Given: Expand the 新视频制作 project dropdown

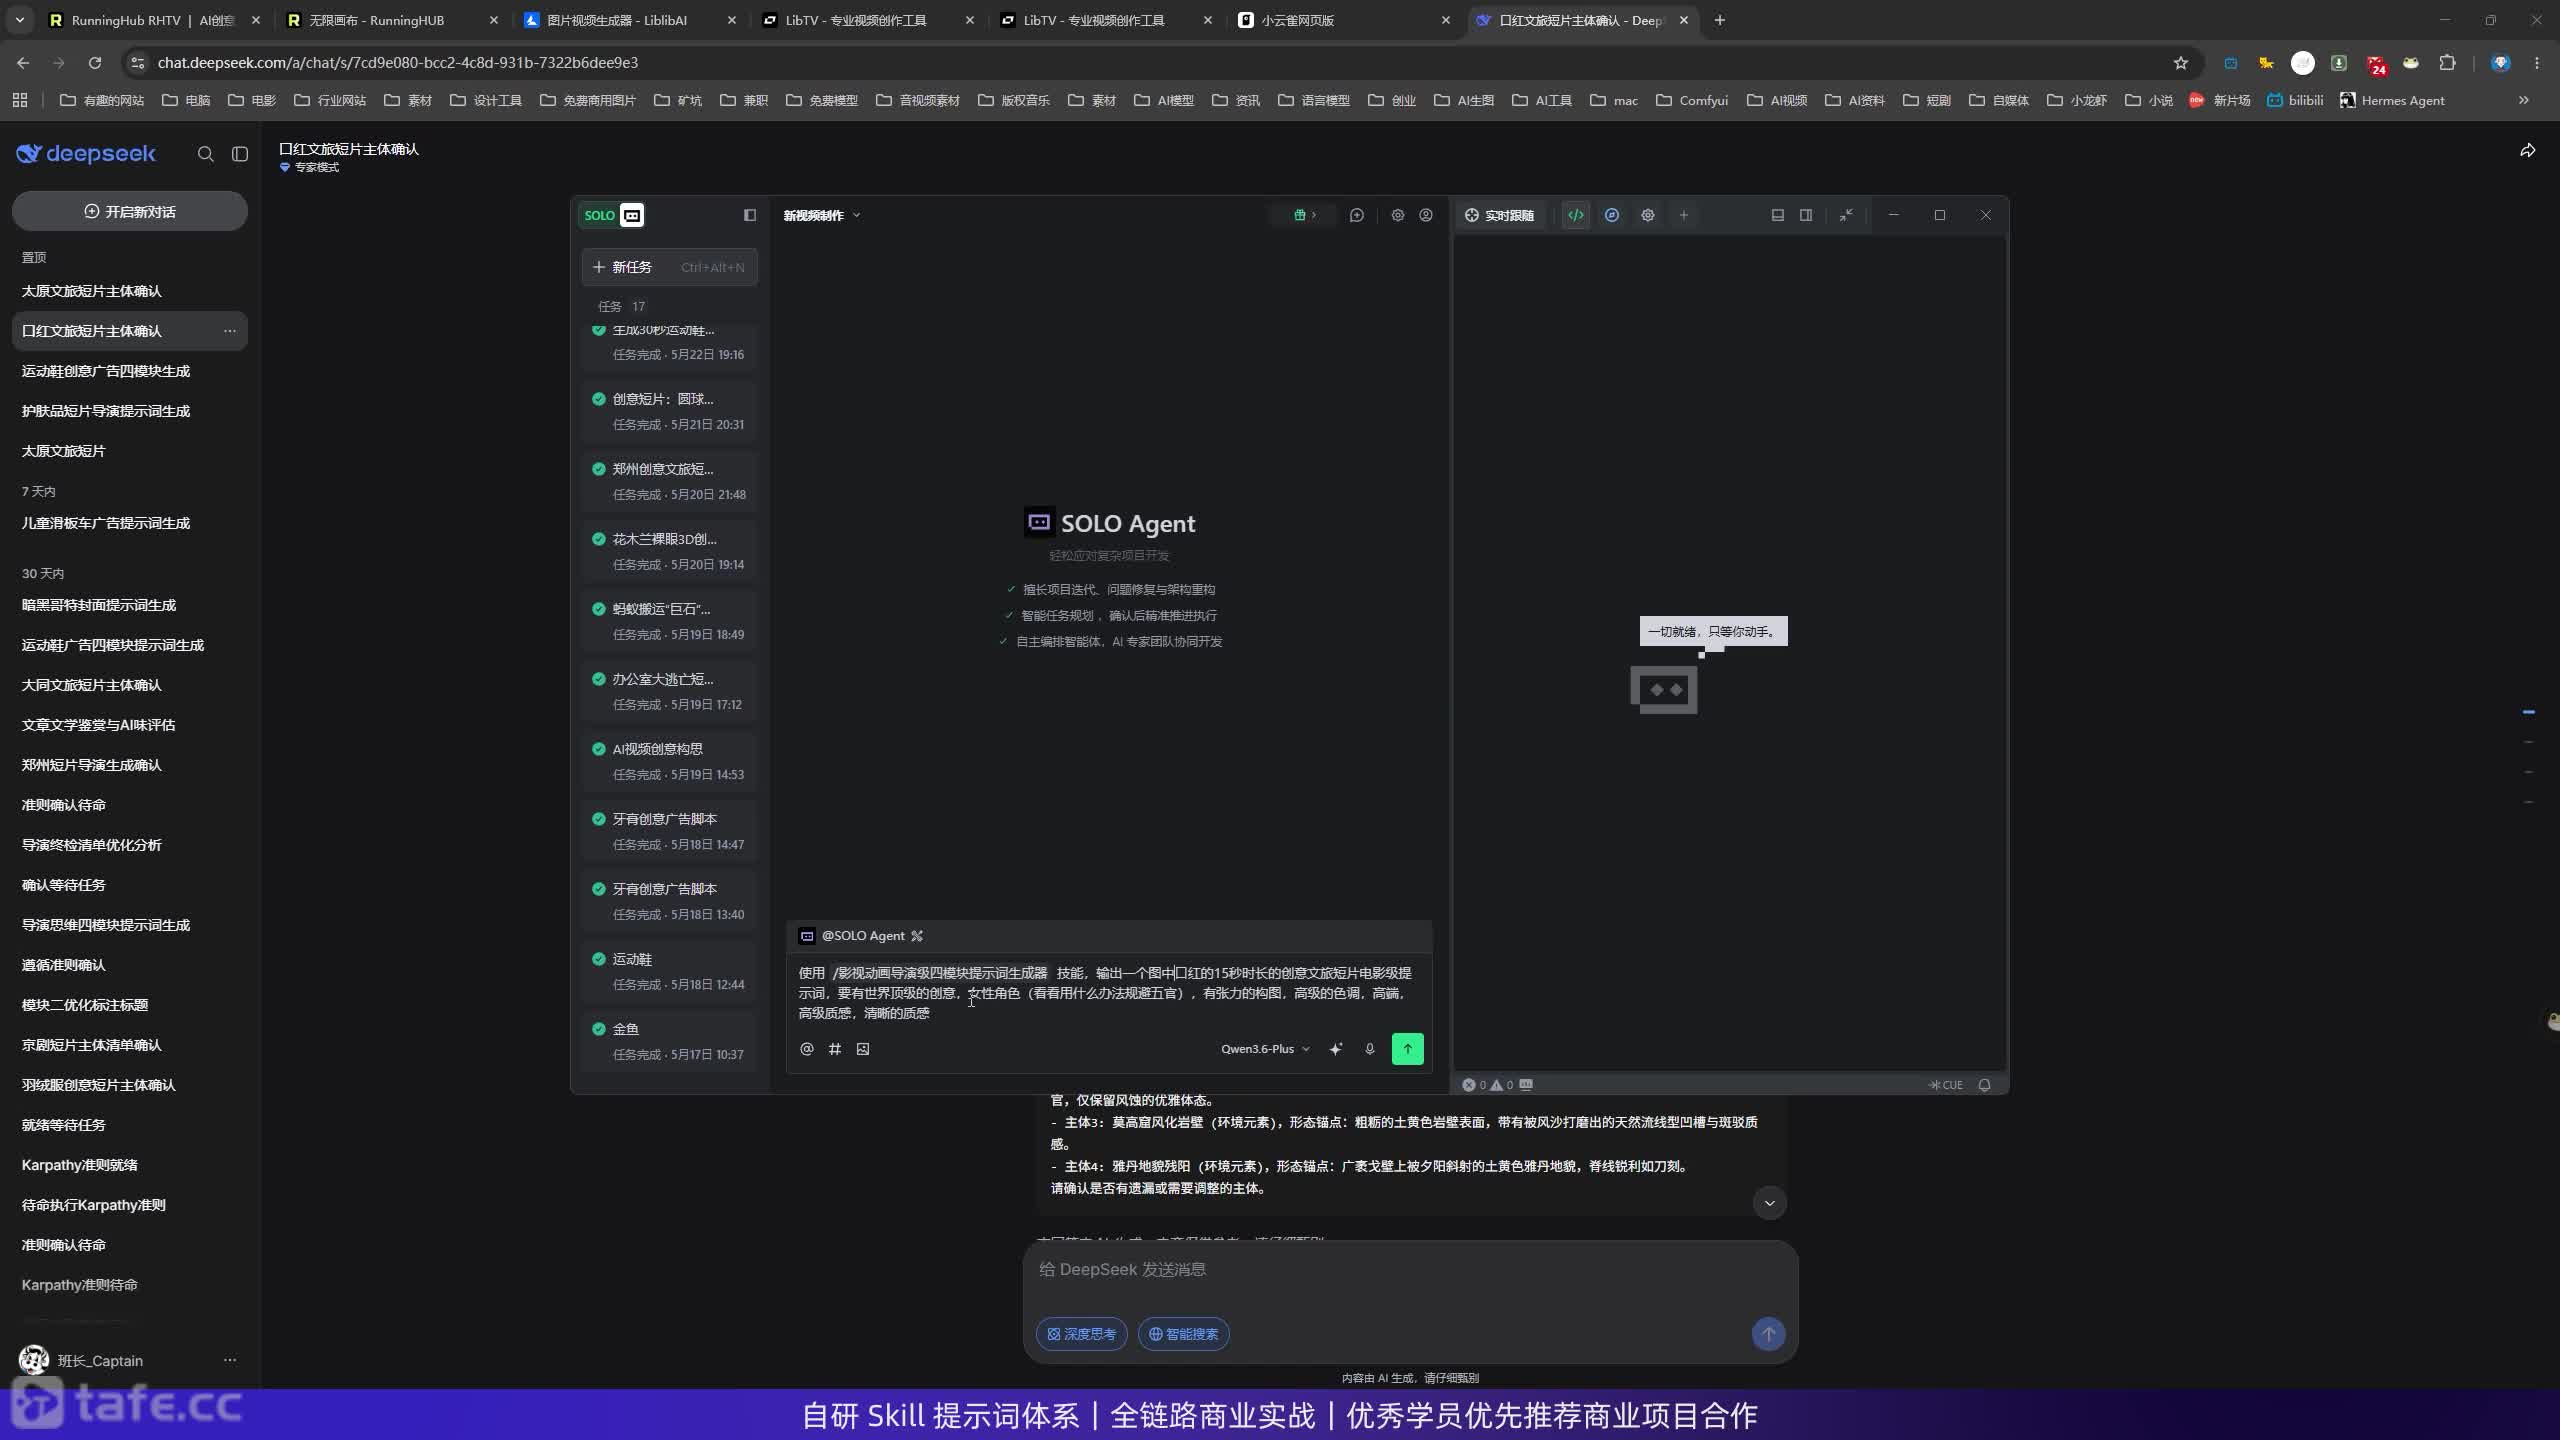Looking at the screenshot, I should click(x=822, y=215).
